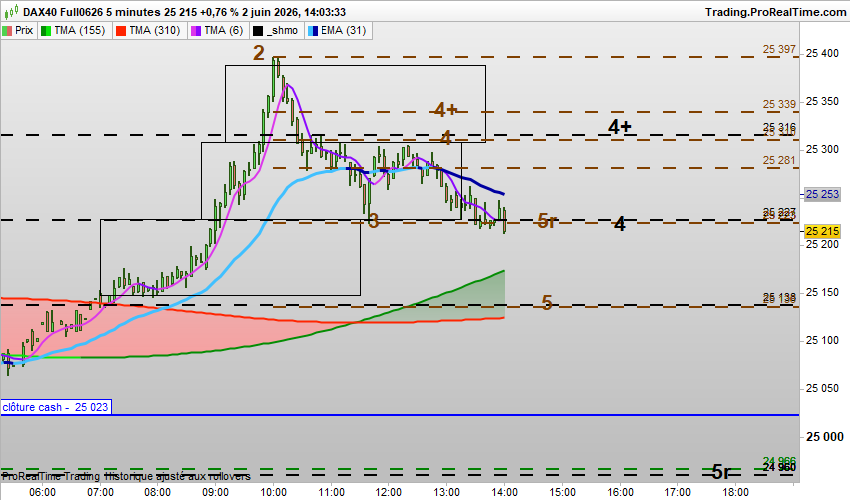850x500 pixels.
Task: Click the Prix legend color swatch
Action: 7,31
